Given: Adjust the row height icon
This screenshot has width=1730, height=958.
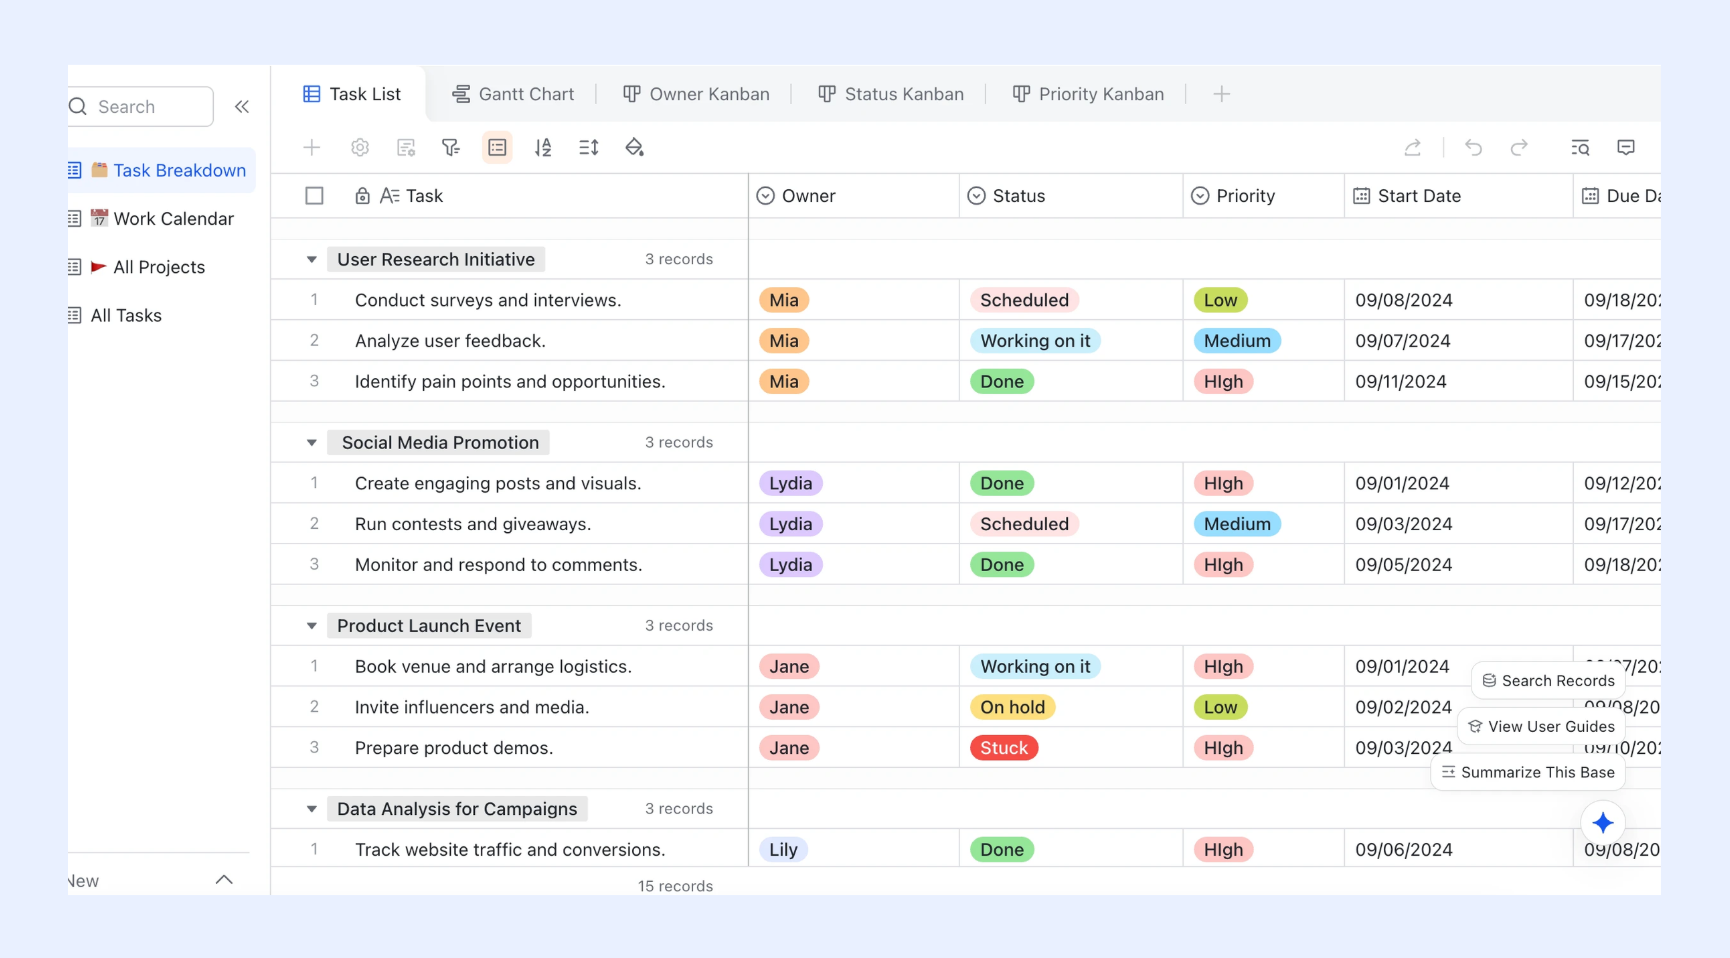Looking at the screenshot, I should (x=589, y=148).
